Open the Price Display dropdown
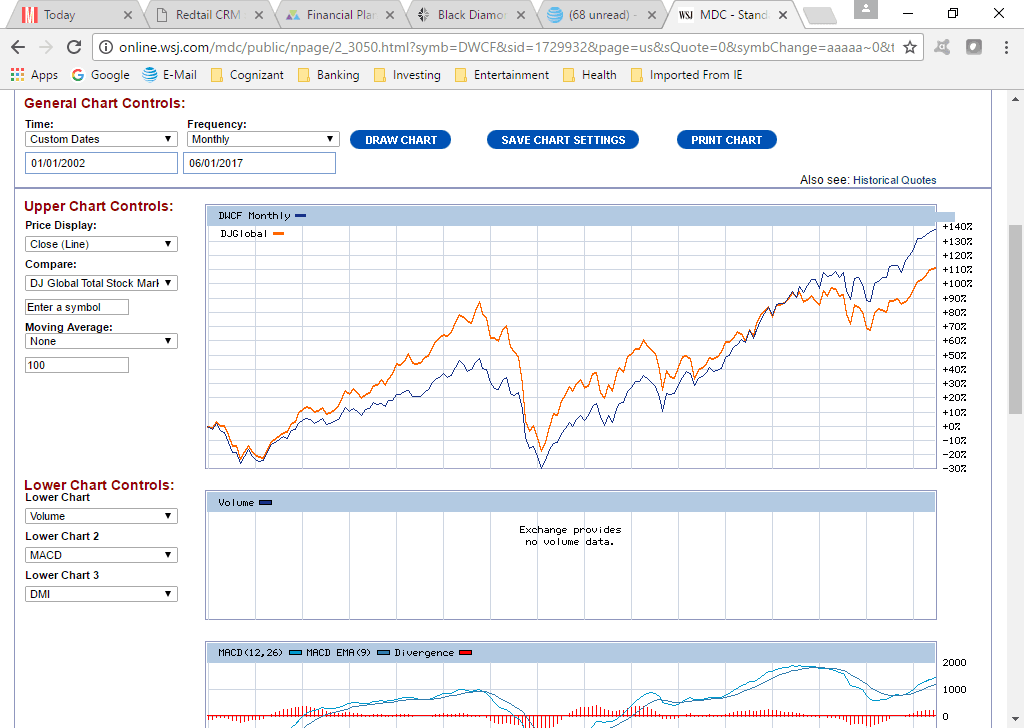The height and width of the screenshot is (728, 1024). pos(101,244)
